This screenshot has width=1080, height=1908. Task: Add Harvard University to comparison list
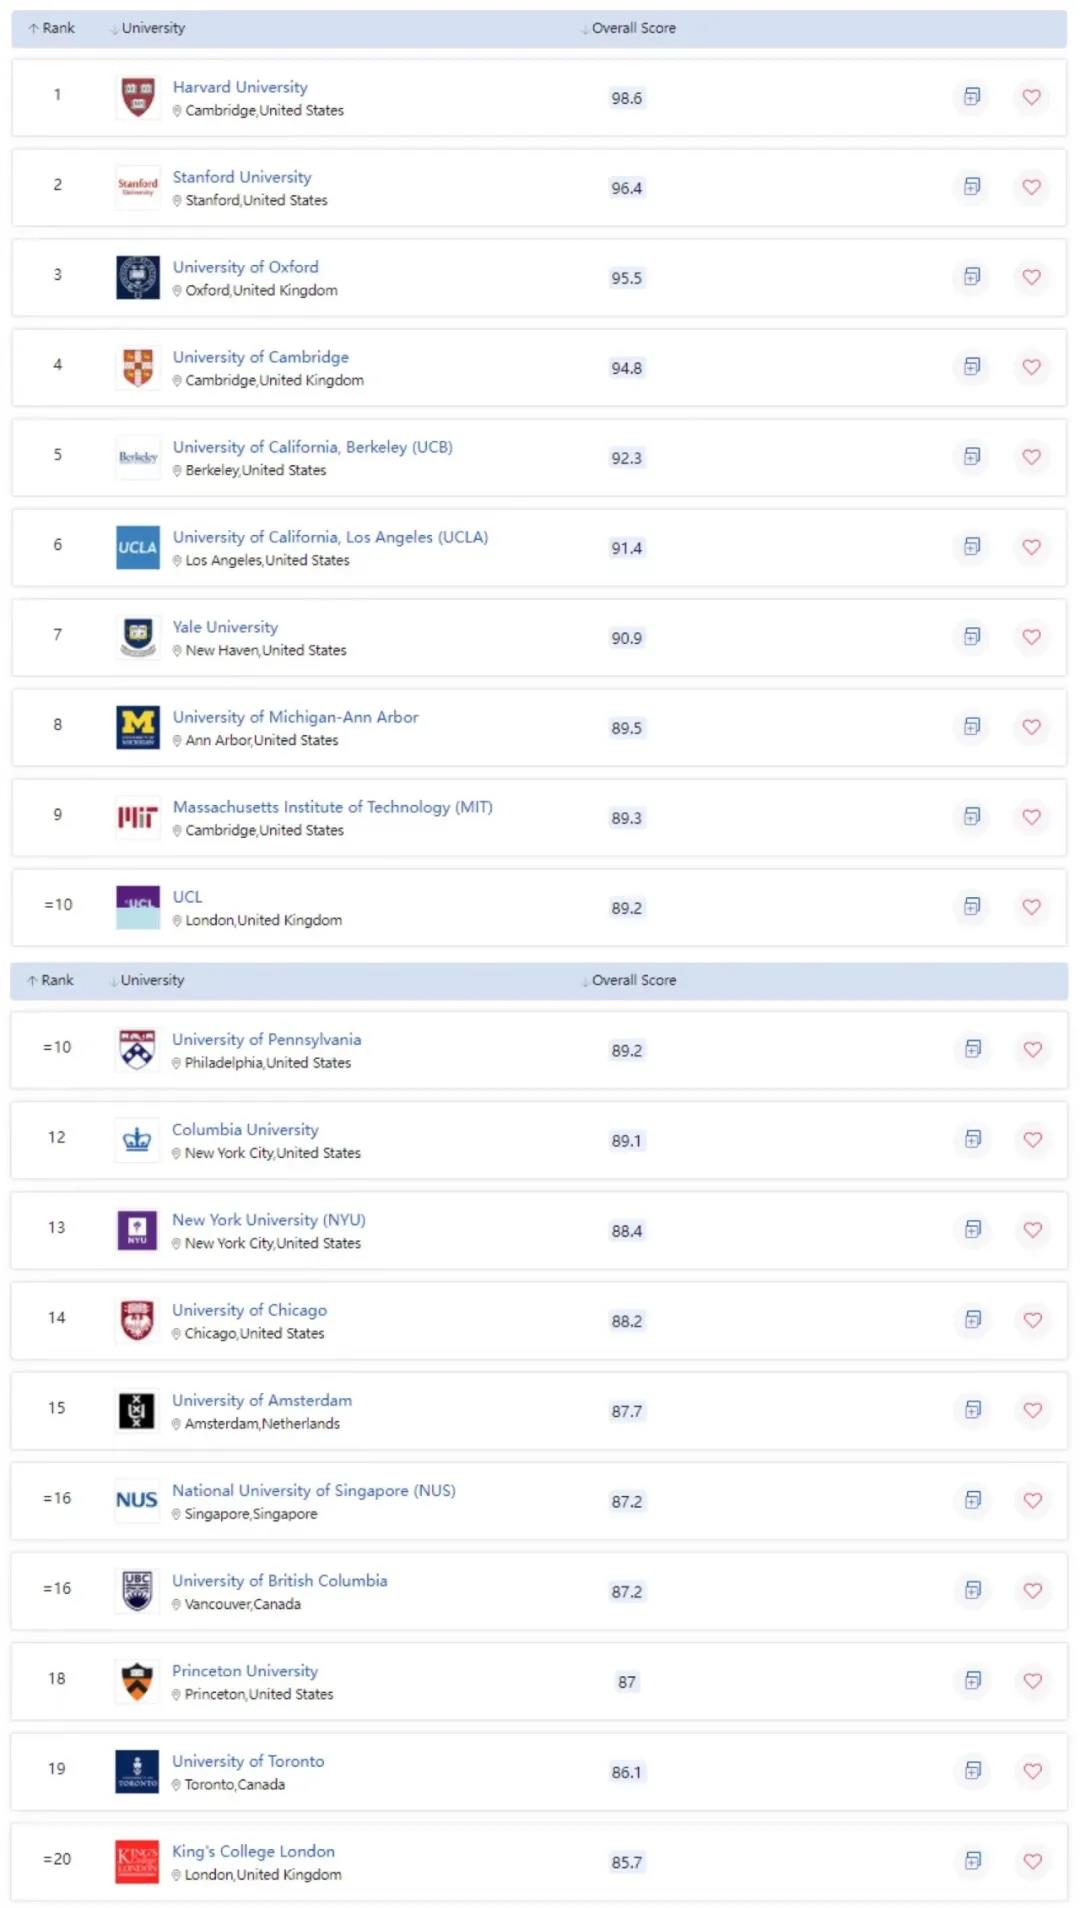coord(971,97)
